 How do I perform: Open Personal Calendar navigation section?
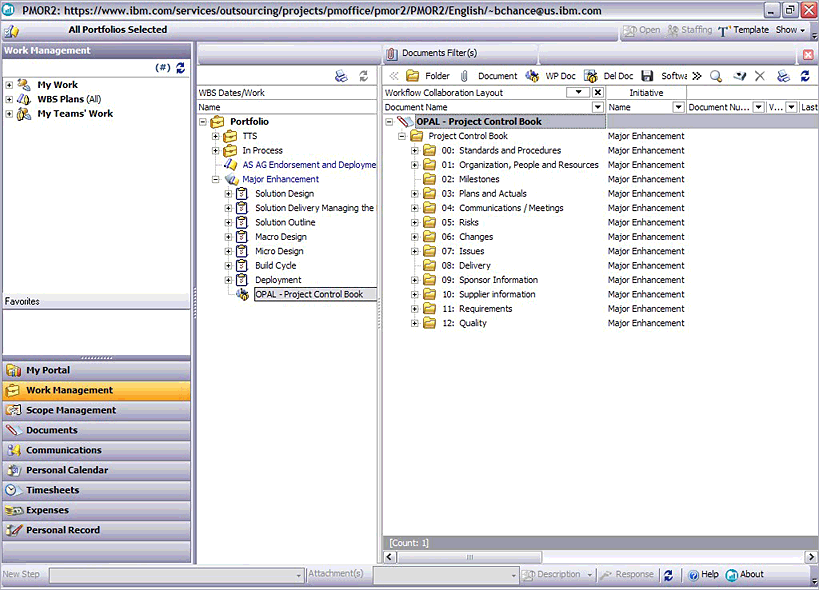[x=97, y=470]
